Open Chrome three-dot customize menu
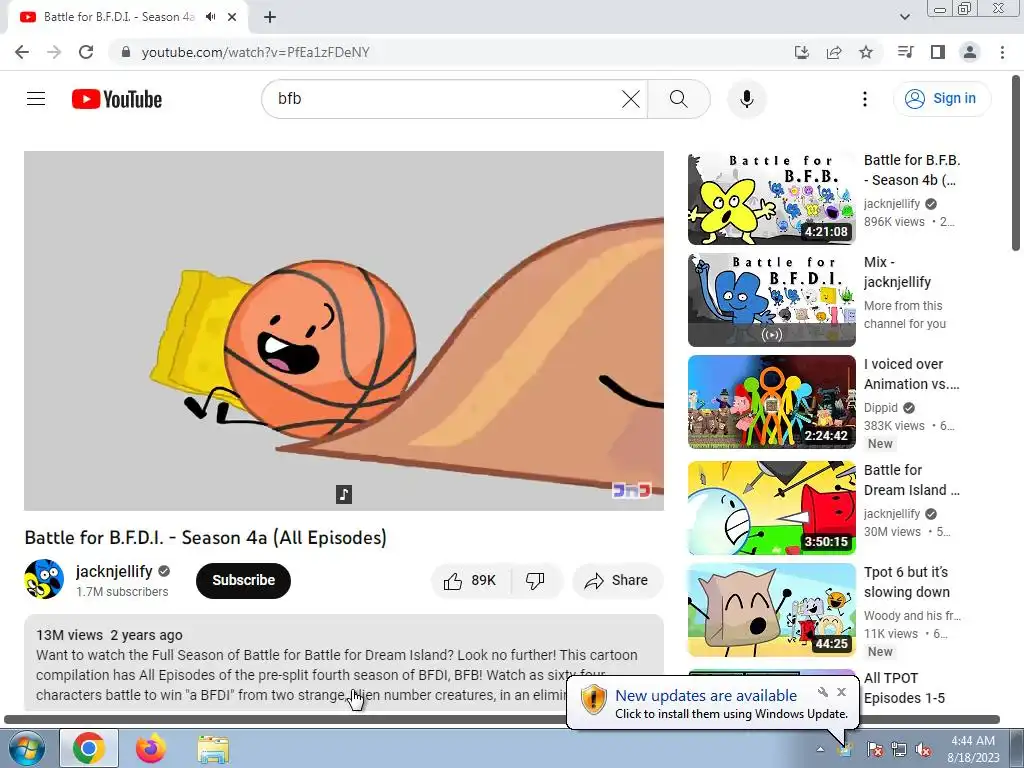This screenshot has height=768, width=1024. [1002, 52]
